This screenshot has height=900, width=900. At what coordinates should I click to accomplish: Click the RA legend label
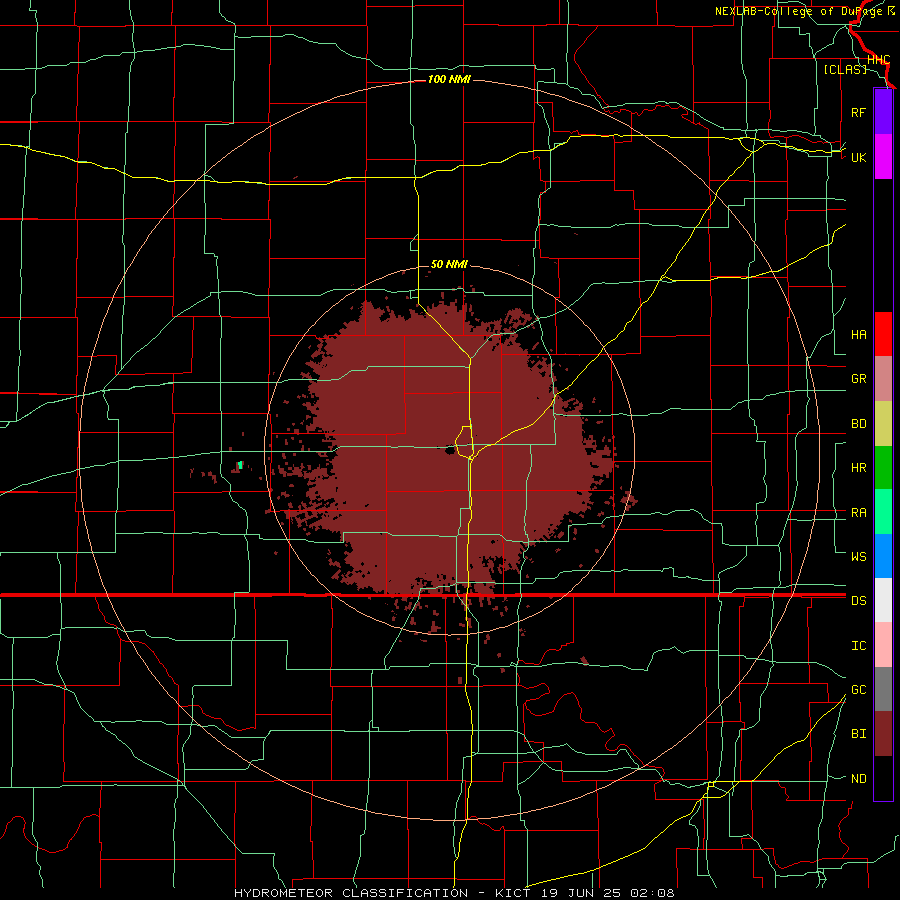[858, 512]
